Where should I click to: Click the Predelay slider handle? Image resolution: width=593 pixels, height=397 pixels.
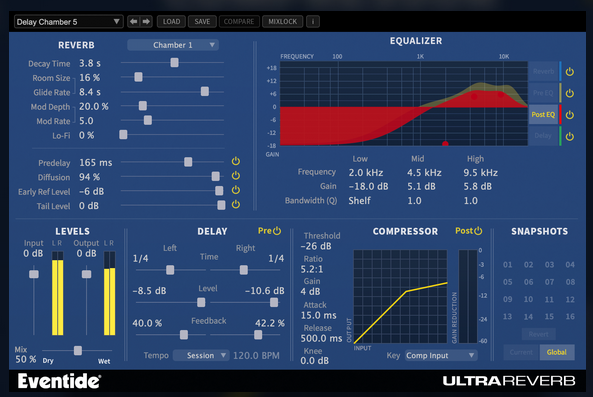188,162
